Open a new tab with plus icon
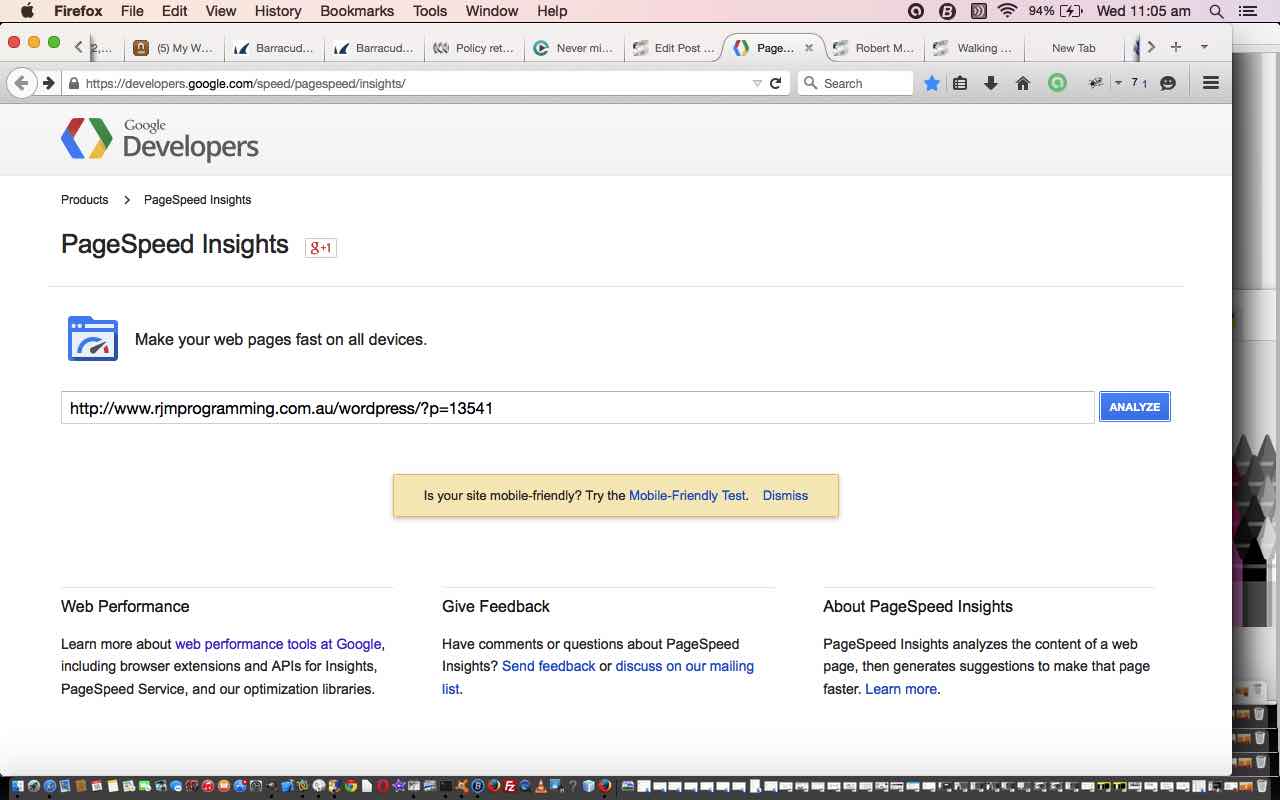Screen dimensions: 1280x800 tap(1176, 47)
